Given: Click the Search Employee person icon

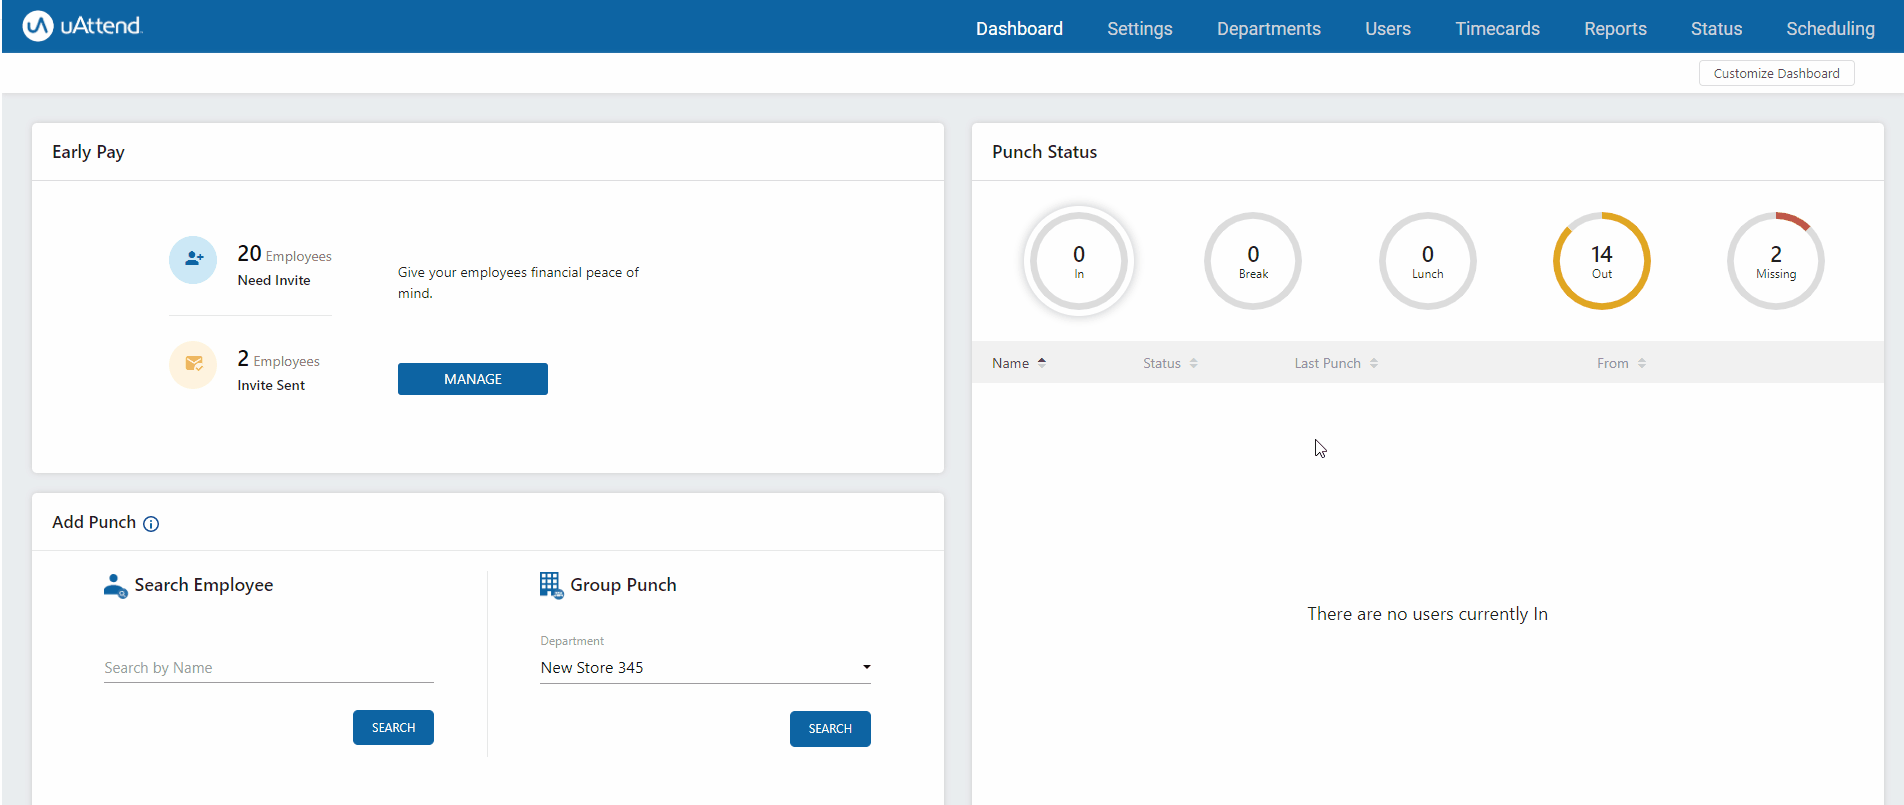Looking at the screenshot, I should [115, 586].
